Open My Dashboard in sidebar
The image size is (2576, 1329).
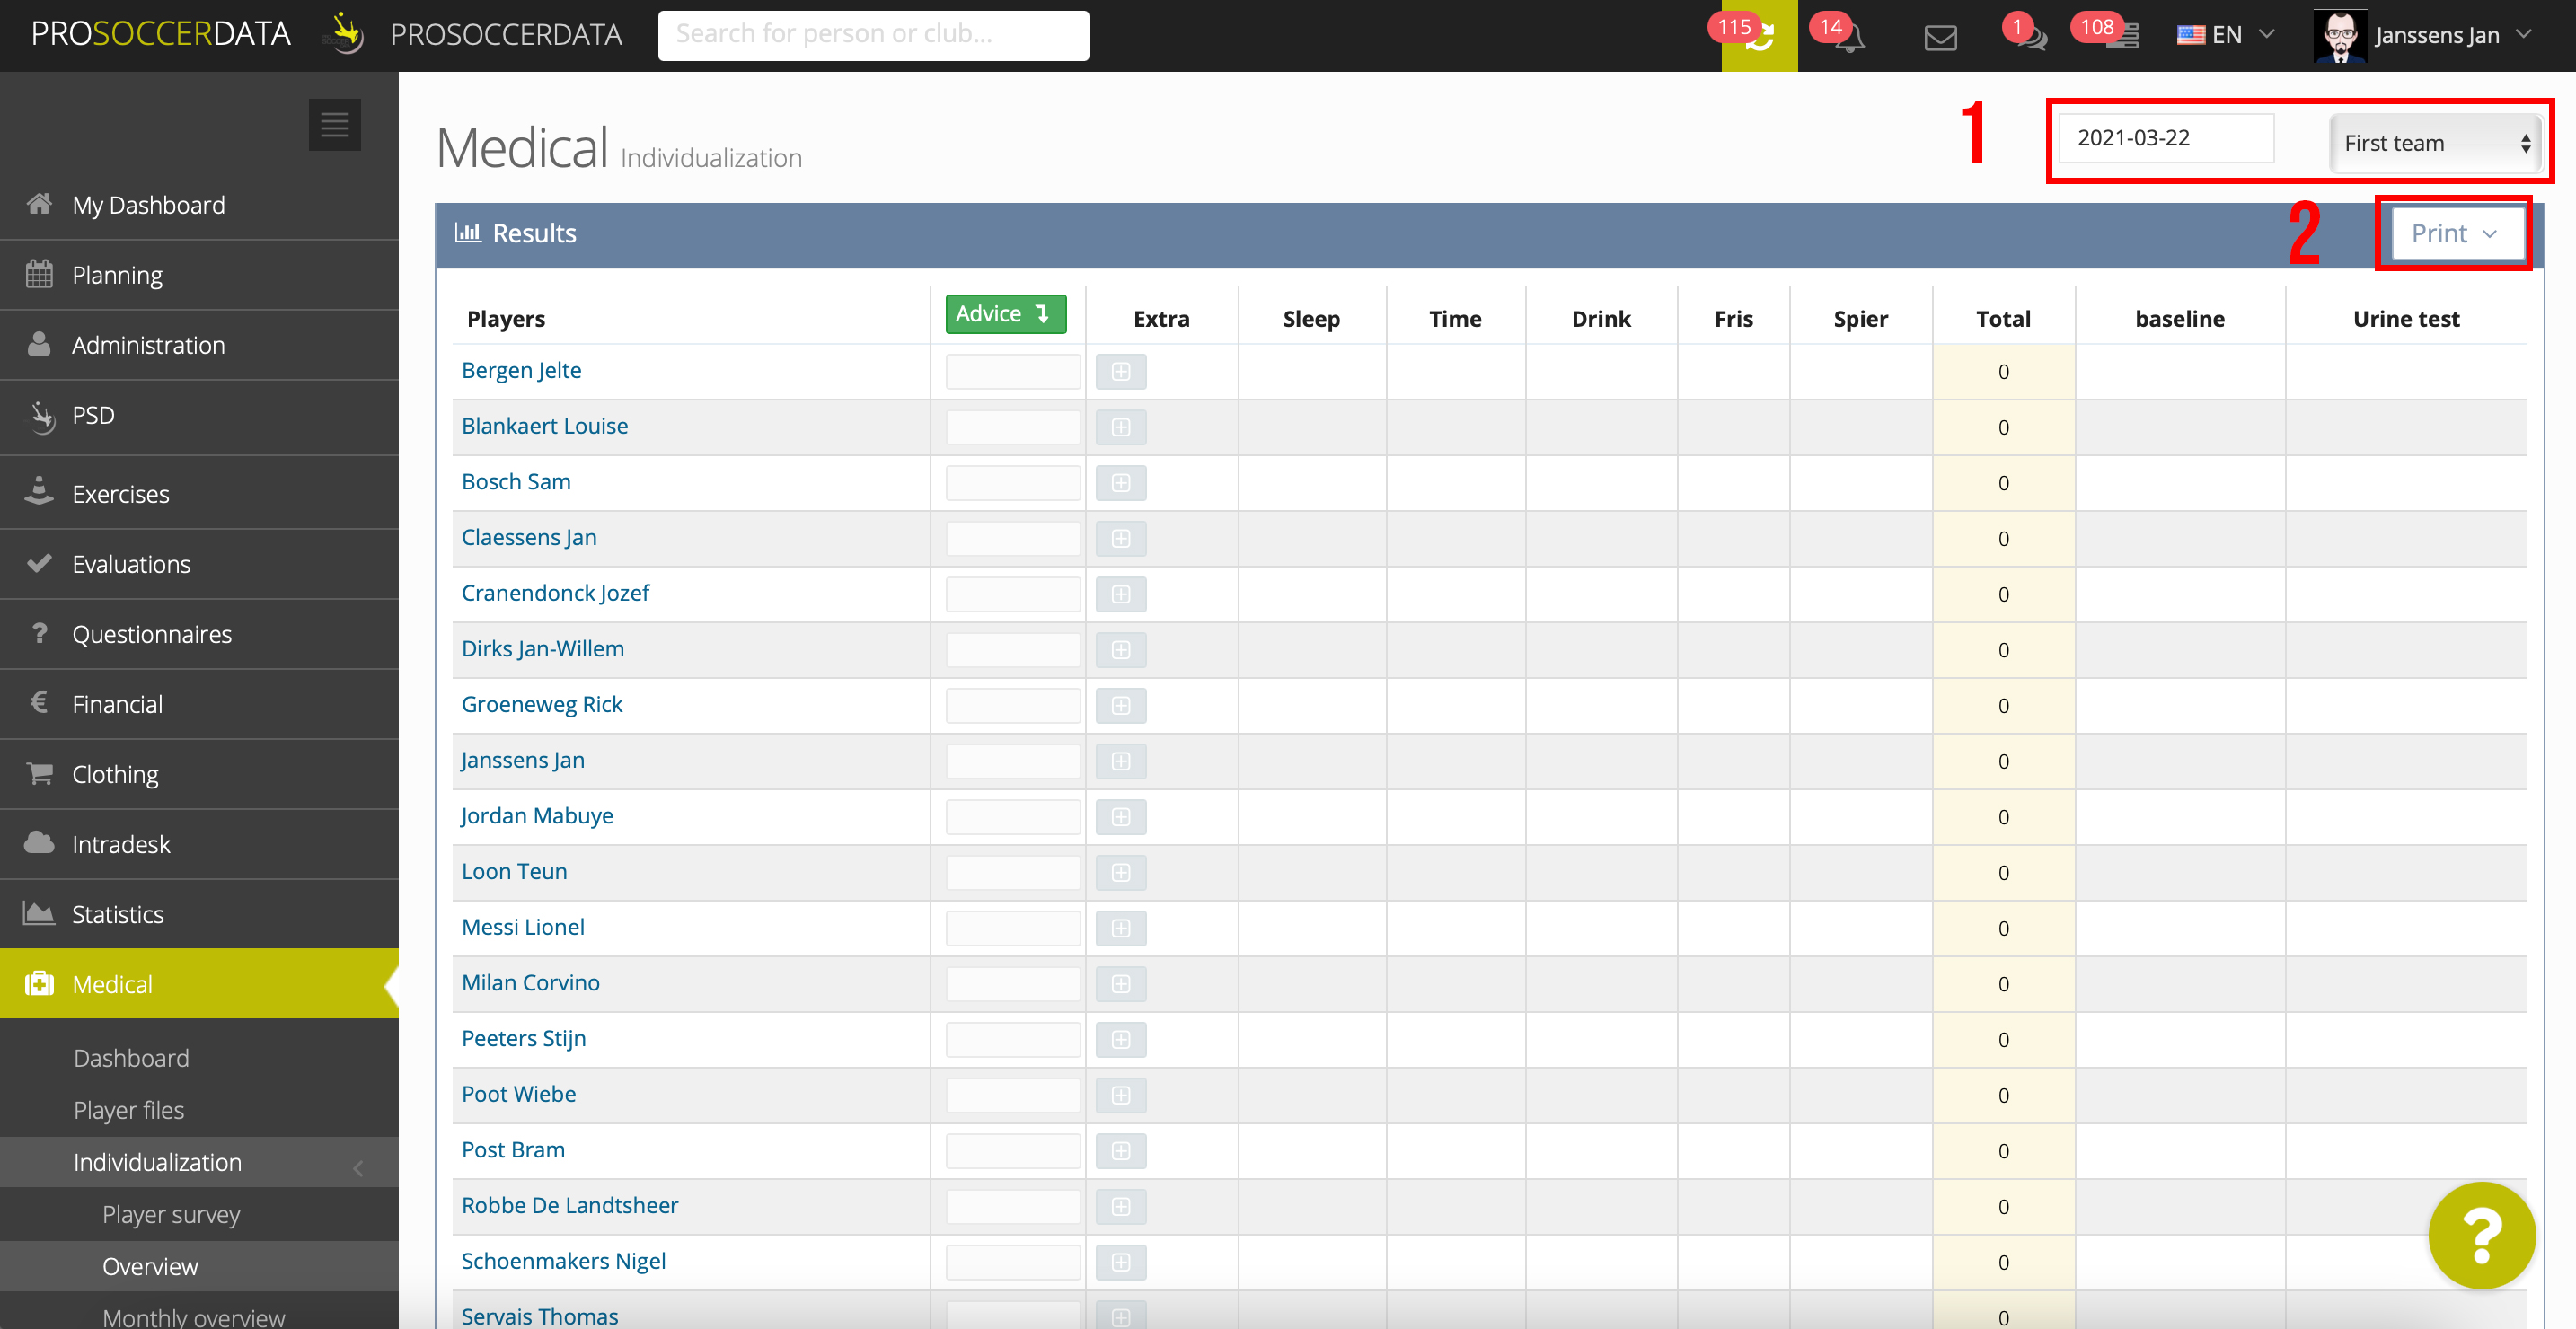point(200,205)
